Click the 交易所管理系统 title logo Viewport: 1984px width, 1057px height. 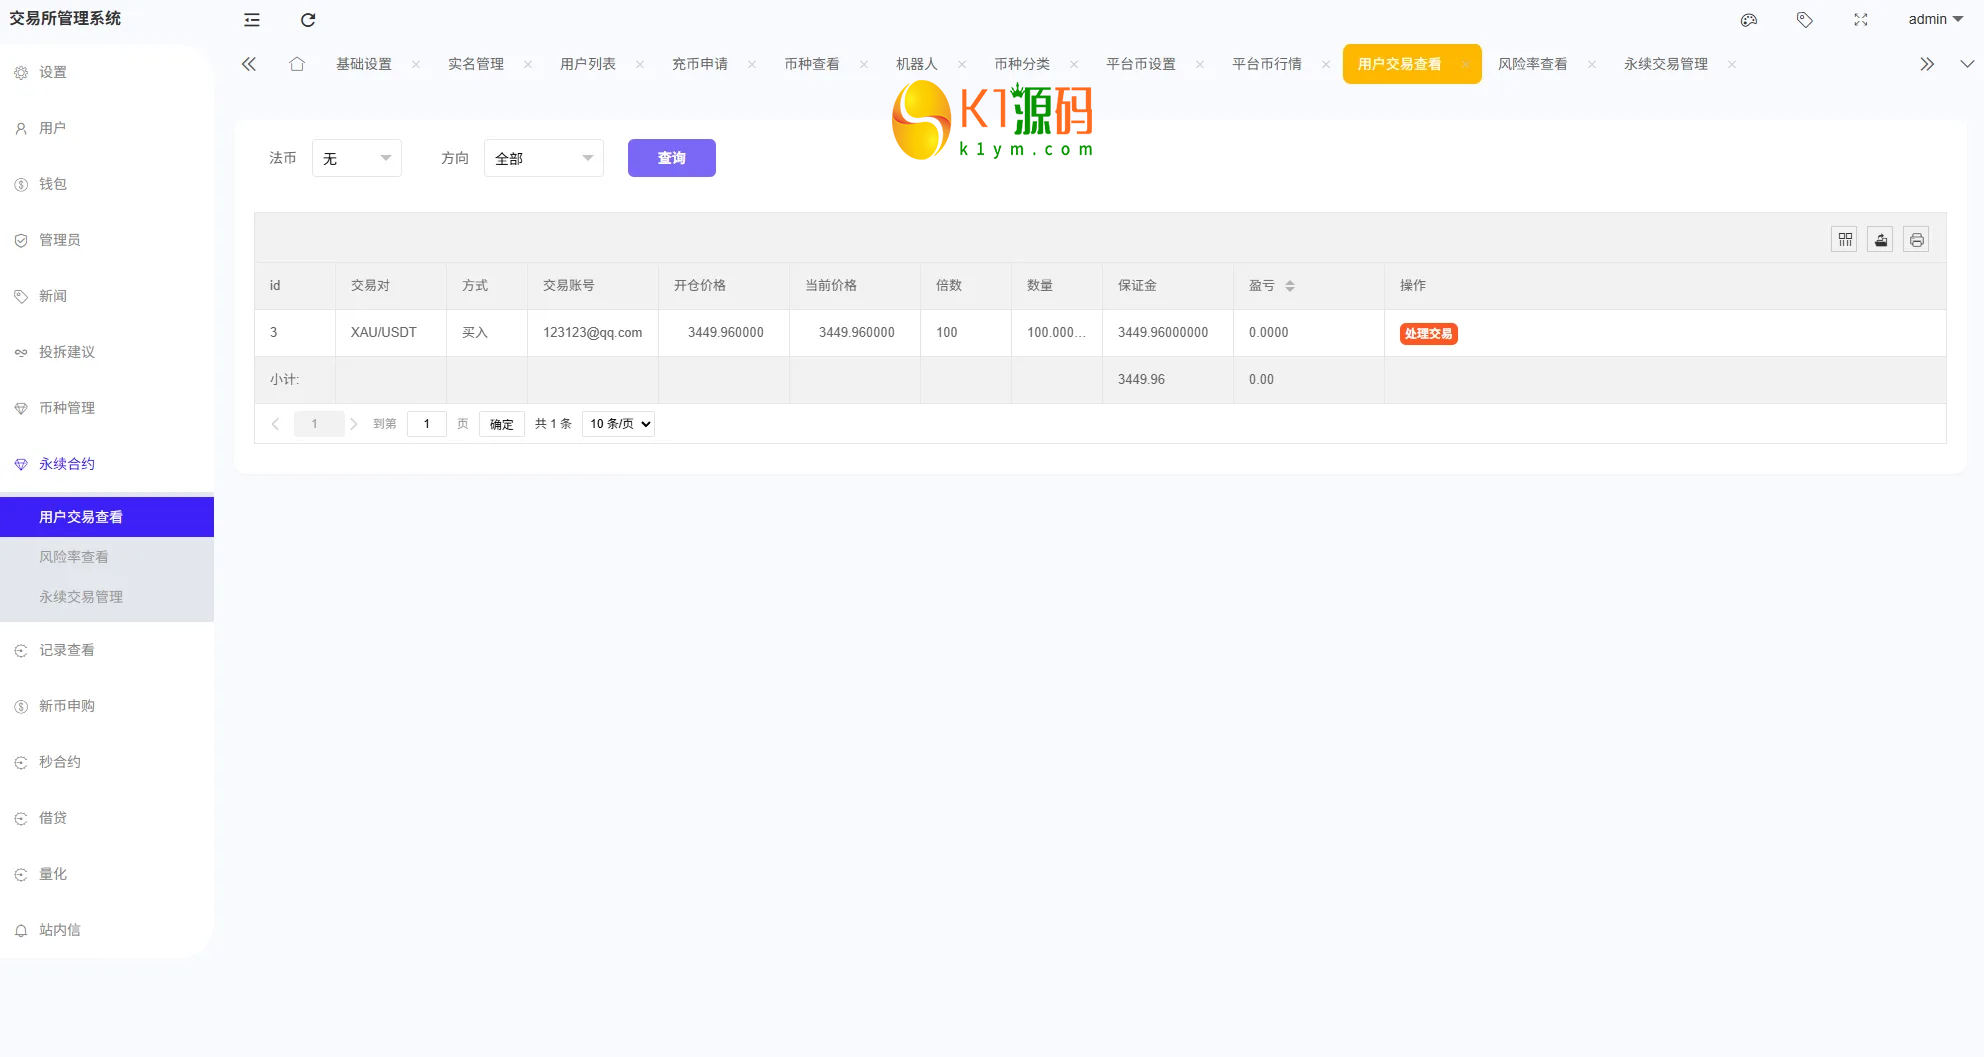[x=65, y=18]
